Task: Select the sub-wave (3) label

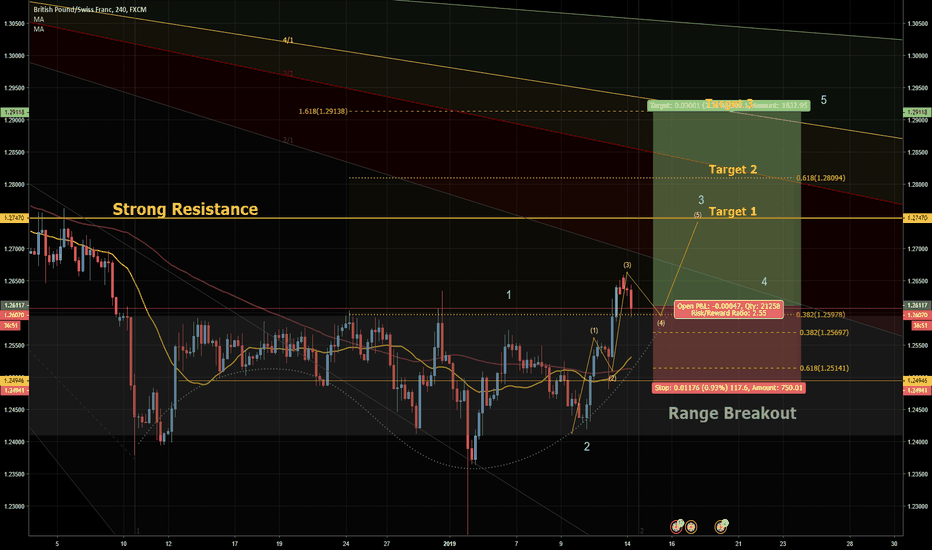Action: coord(627,265)
